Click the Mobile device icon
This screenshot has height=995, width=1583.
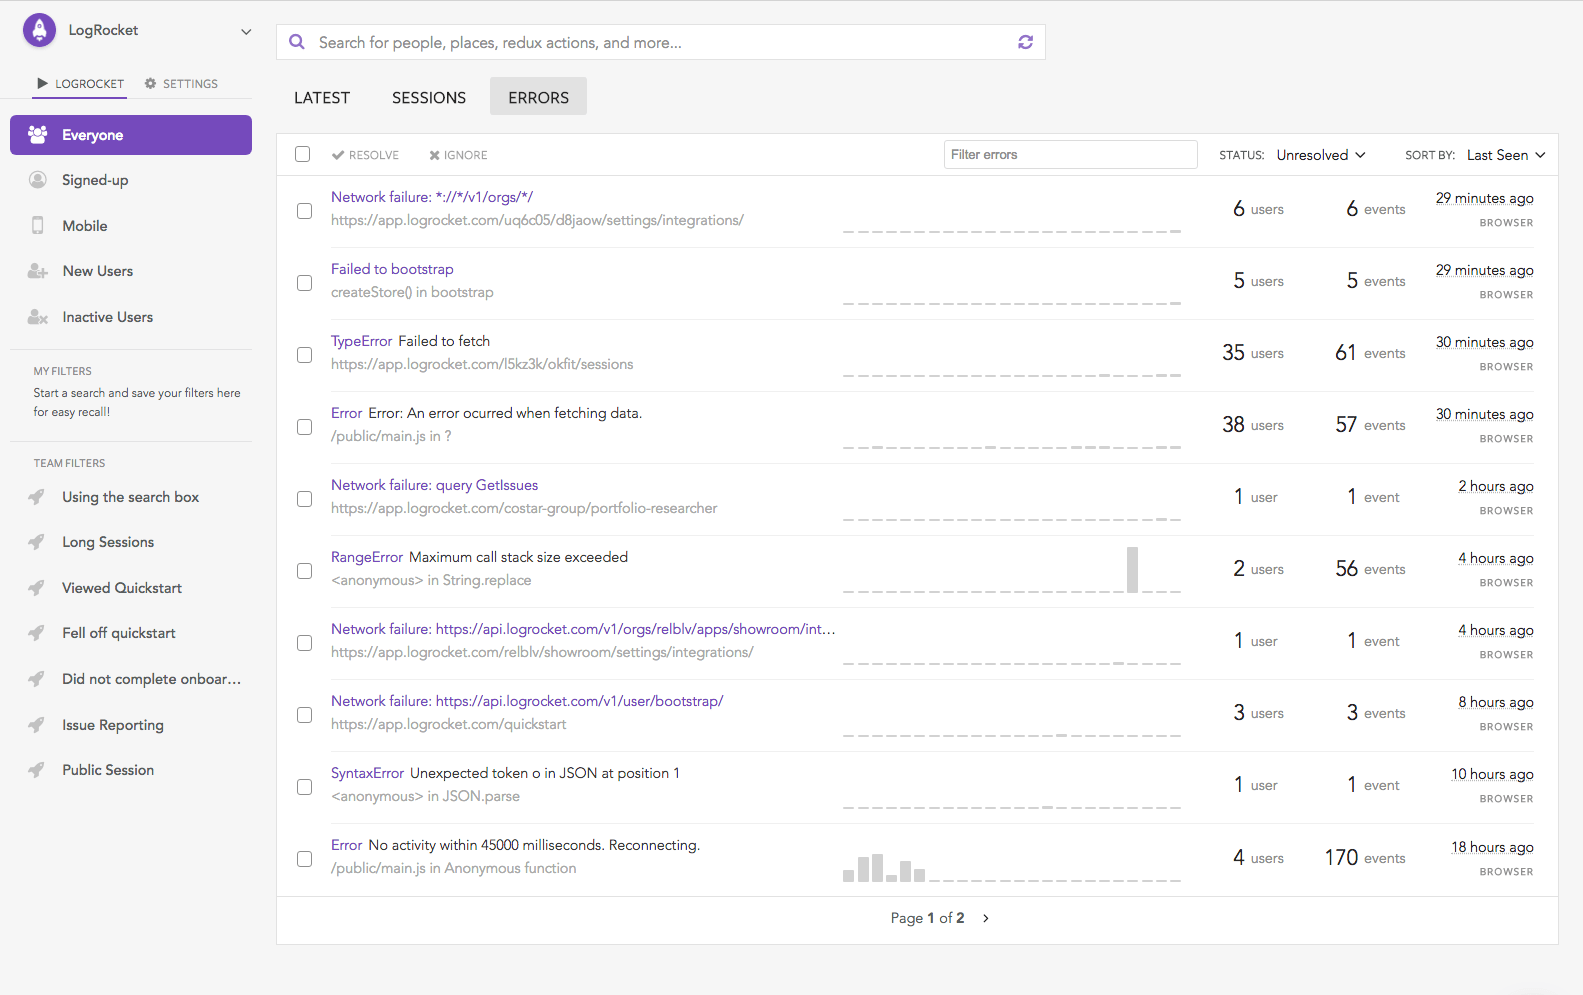click(x=38, y=225)
